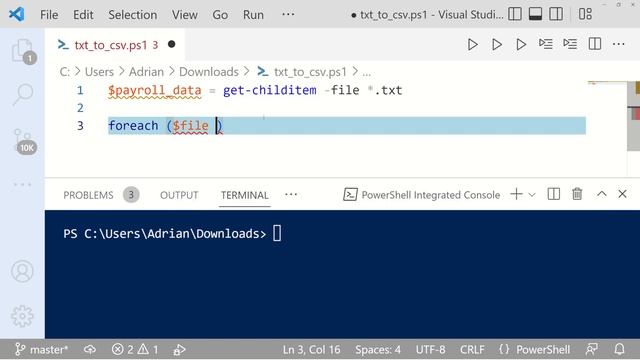Close unsaved tab via the dot indicator

[x=172, y=44]
